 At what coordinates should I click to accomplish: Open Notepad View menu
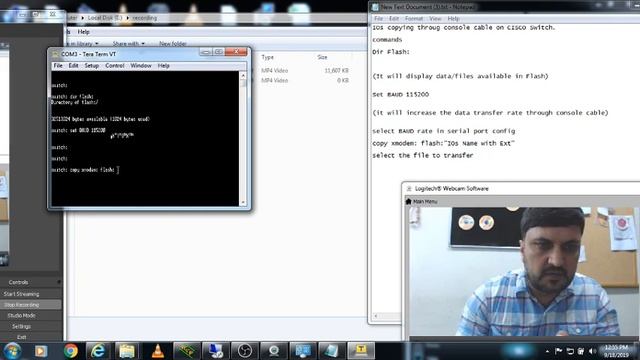(435, 19)
